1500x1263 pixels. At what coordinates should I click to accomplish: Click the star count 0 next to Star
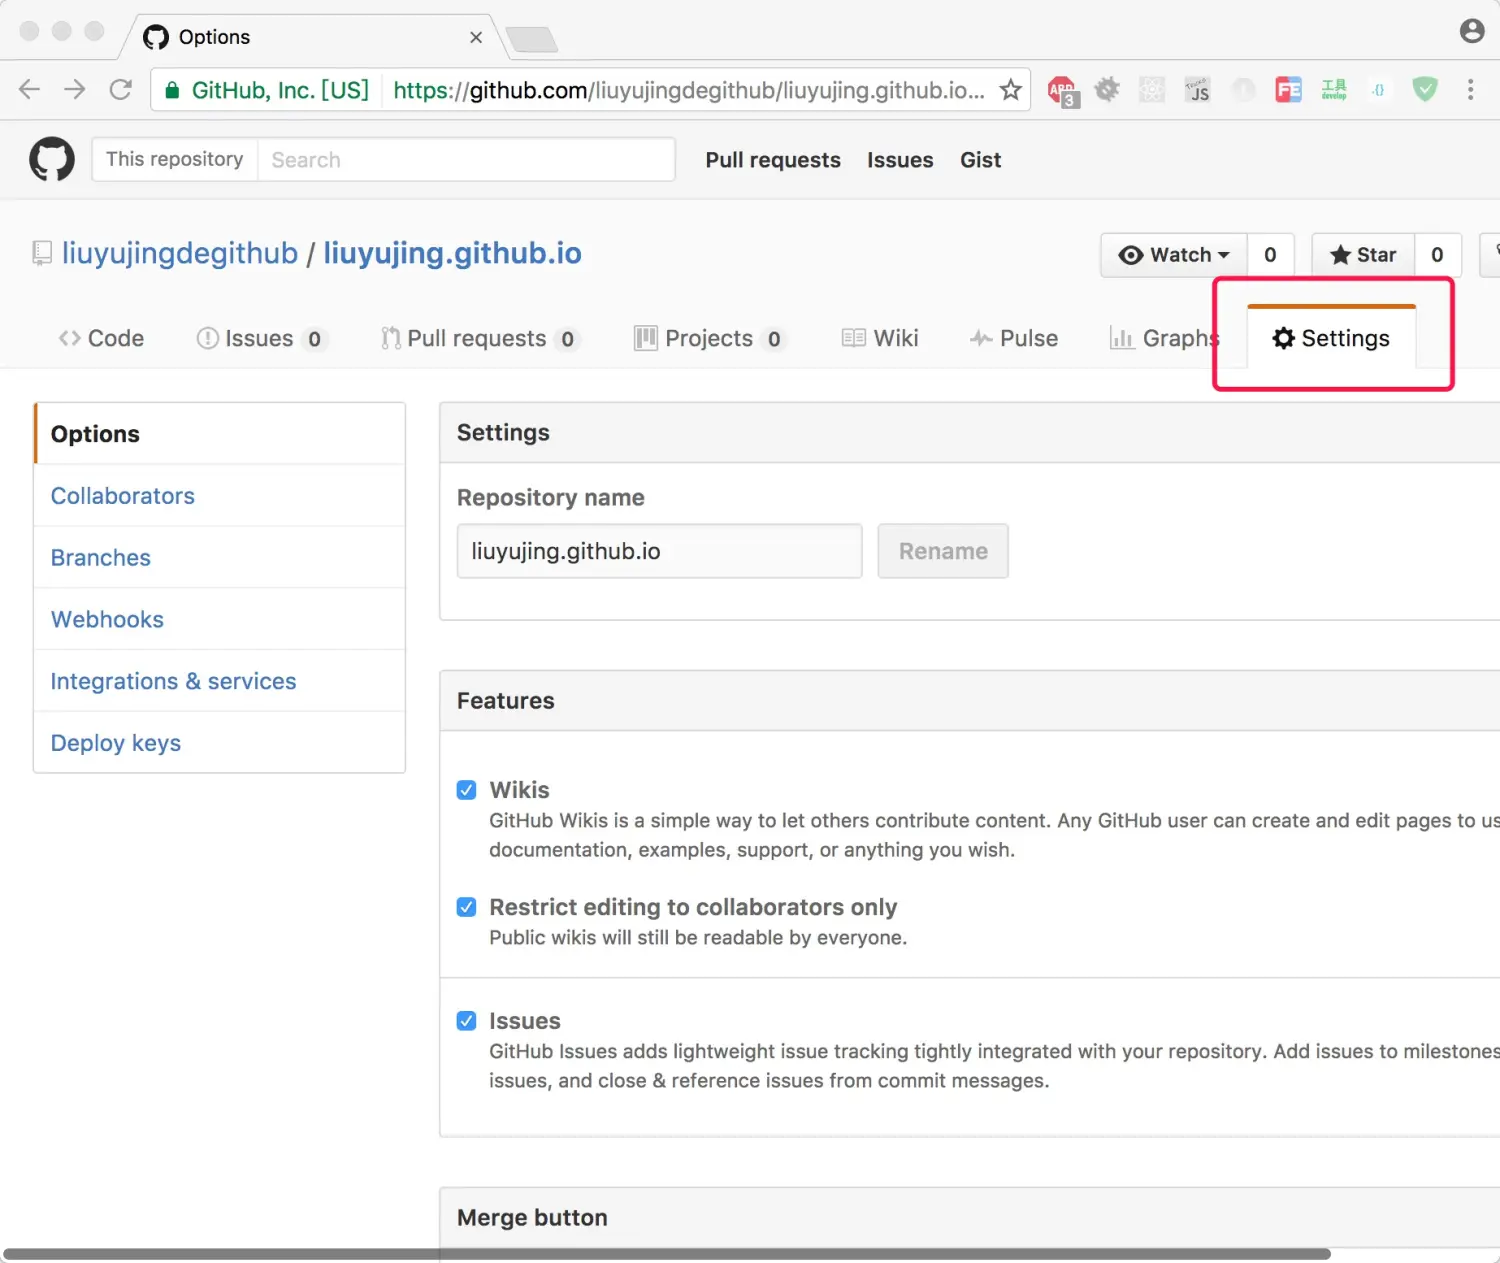[x=1437, y=255]
